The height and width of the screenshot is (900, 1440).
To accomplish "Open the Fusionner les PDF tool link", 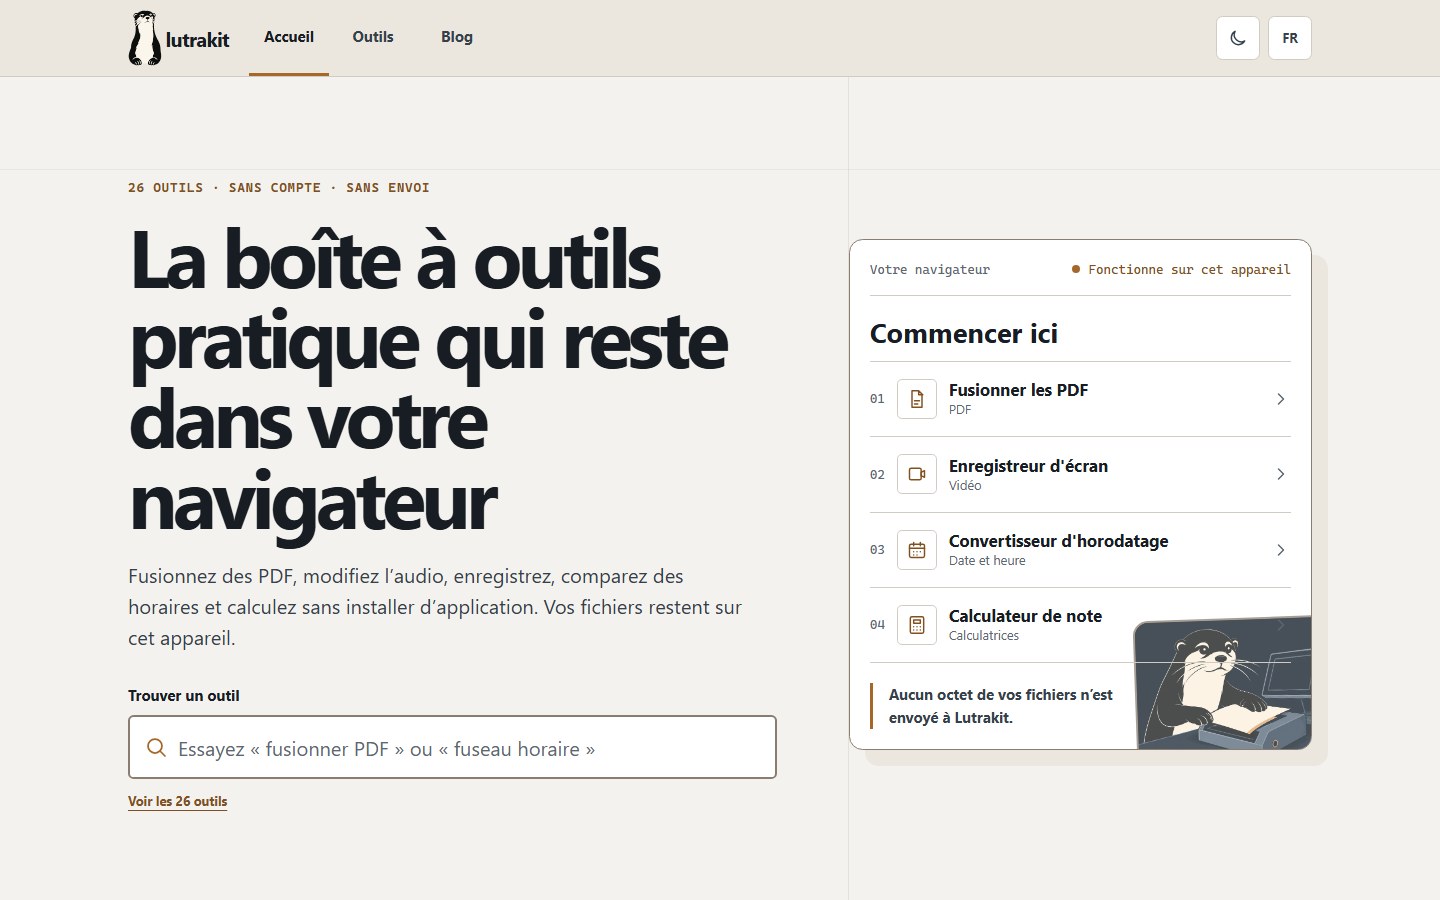I will coord(1080,399).
